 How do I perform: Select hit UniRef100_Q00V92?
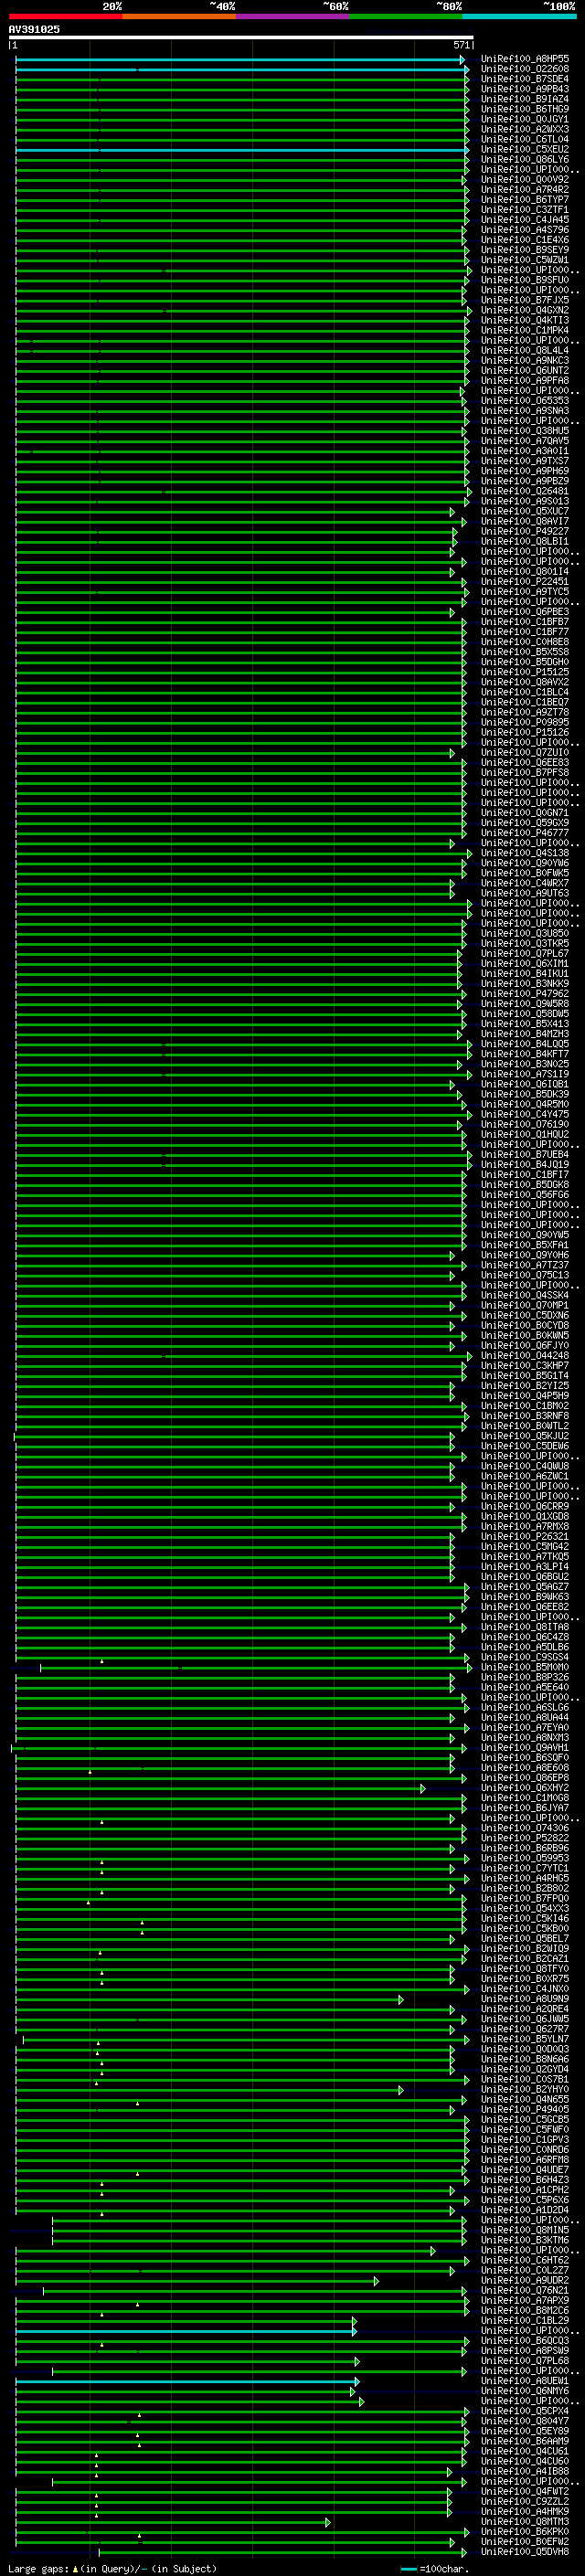coord(525,179)
